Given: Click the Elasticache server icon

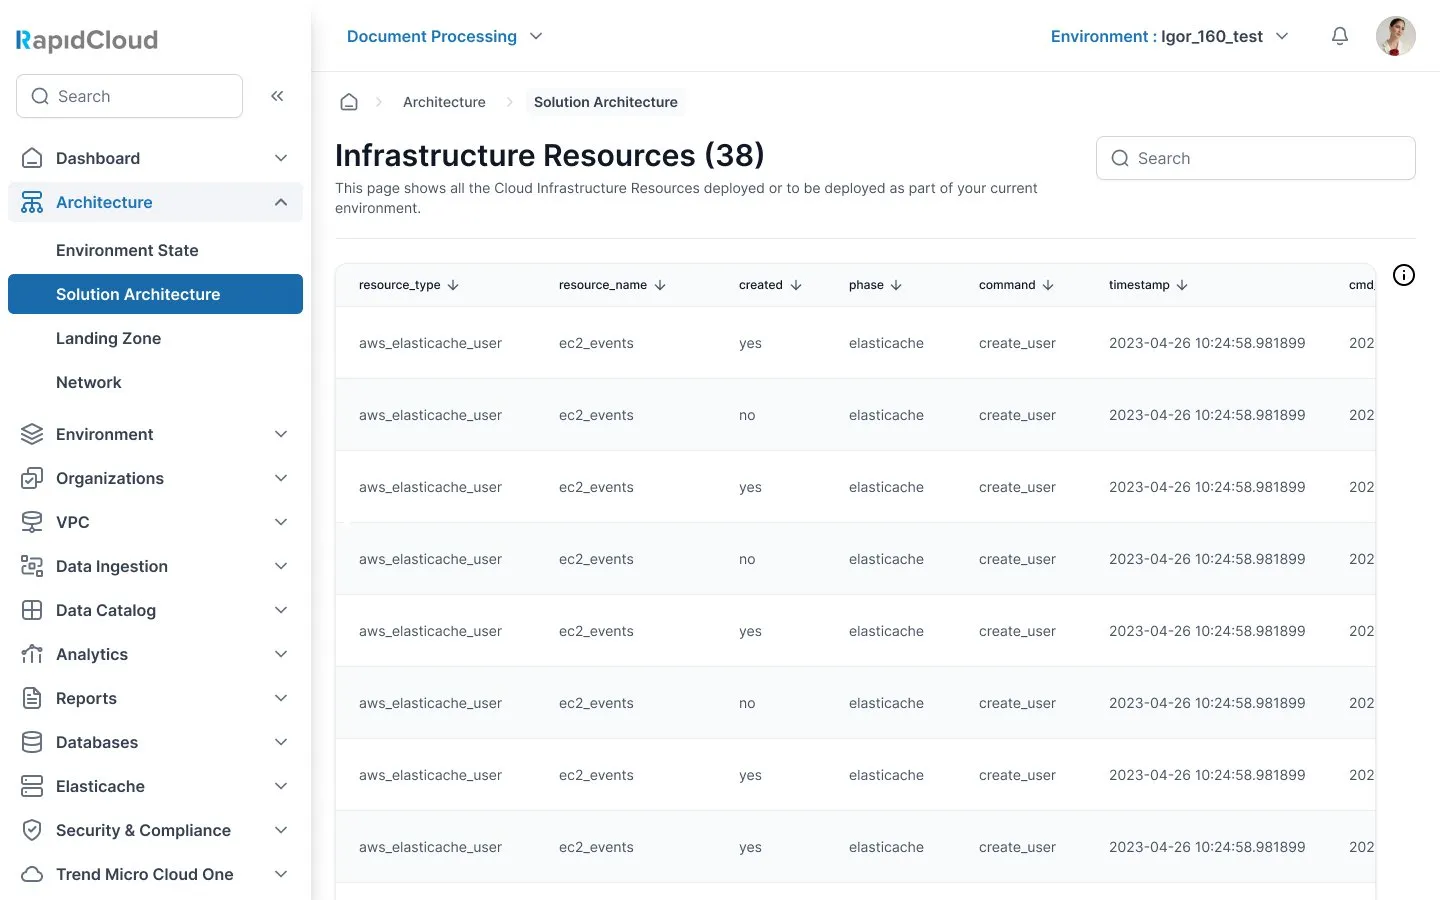Looking at the screenshot, I should (x=32, y=786).
